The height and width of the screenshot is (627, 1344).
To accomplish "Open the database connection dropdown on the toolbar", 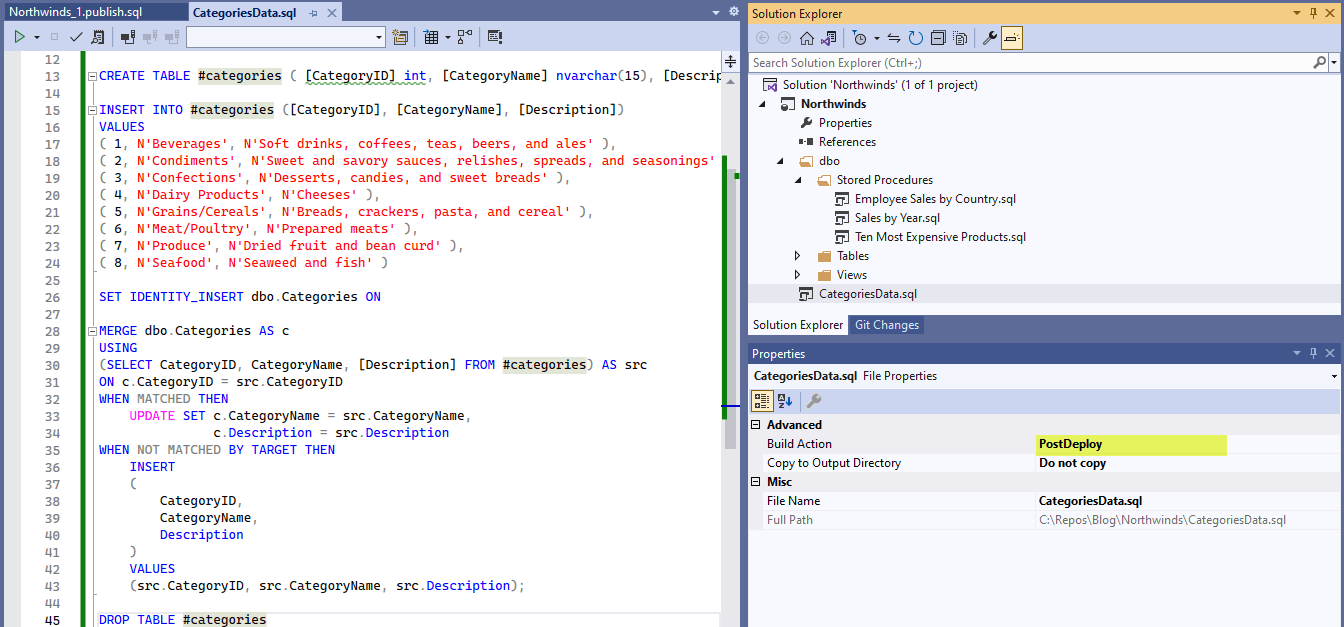I will 378,36.
